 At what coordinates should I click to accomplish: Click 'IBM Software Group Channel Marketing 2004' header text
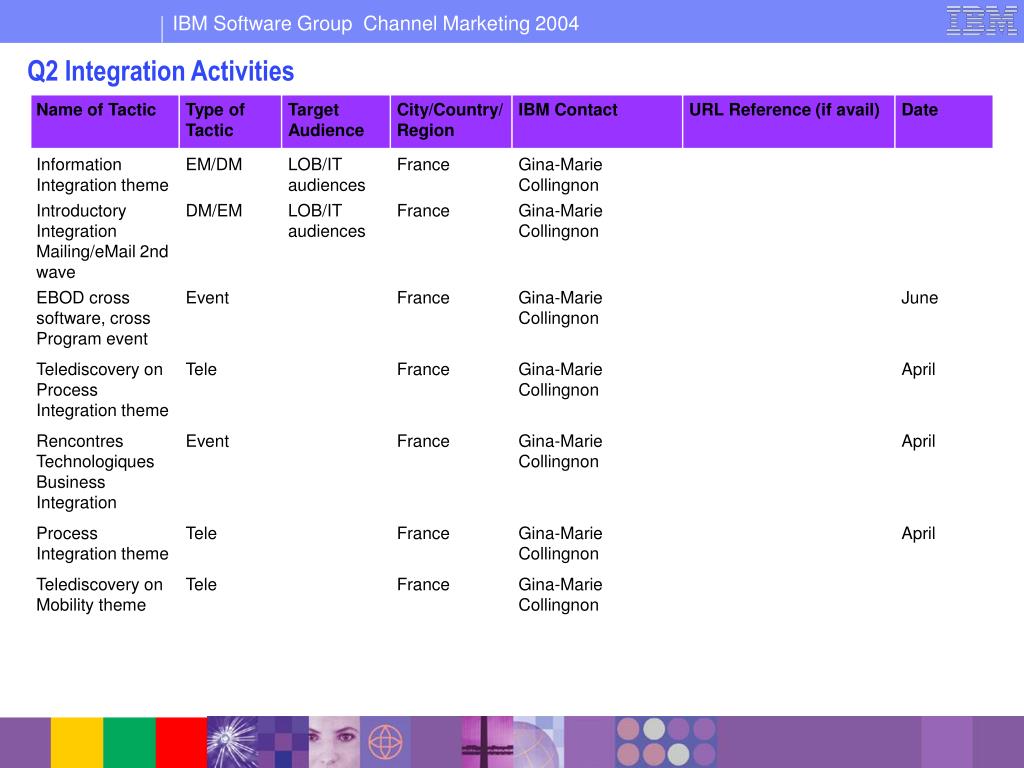[x=376, y=24]
